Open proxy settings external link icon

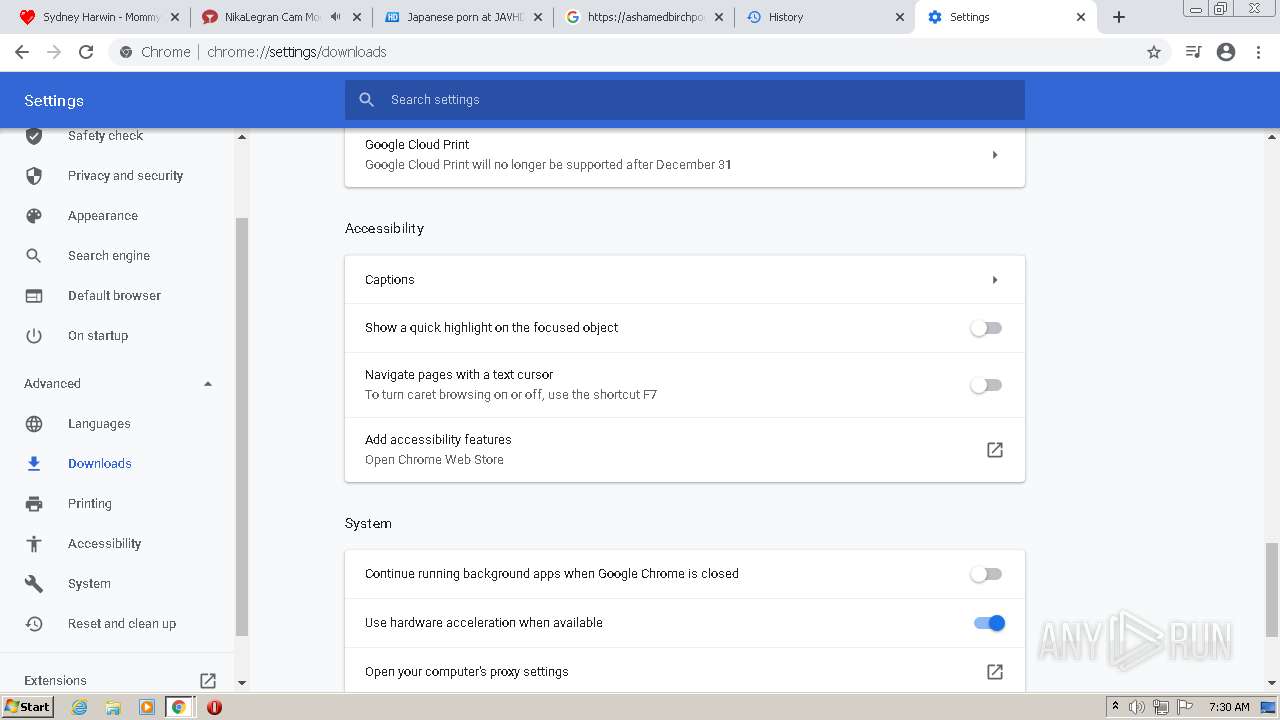tap(995, 672)
